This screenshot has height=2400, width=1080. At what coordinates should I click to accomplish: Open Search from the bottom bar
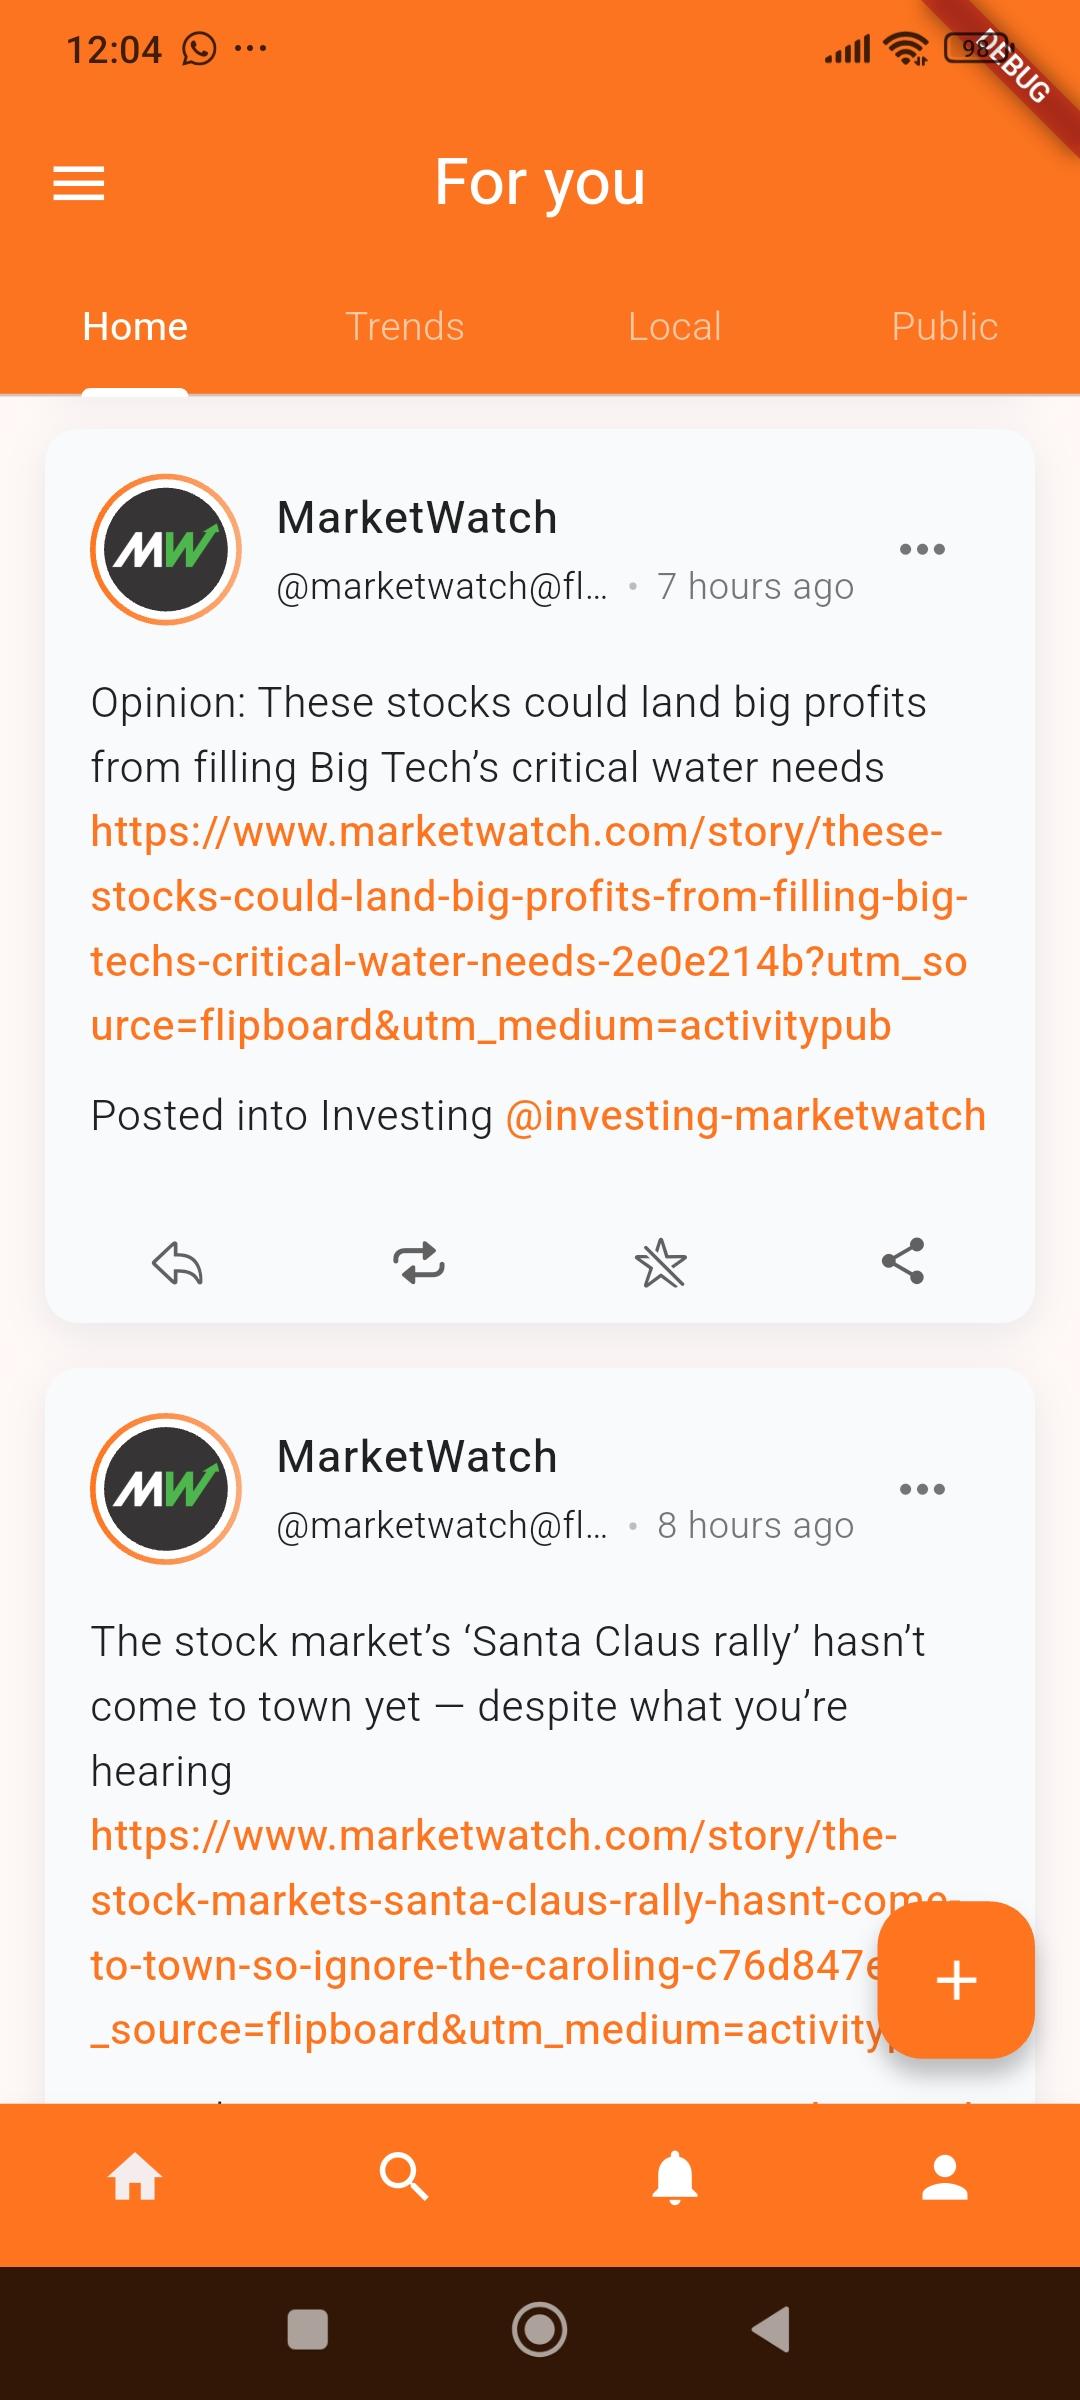404,2177
